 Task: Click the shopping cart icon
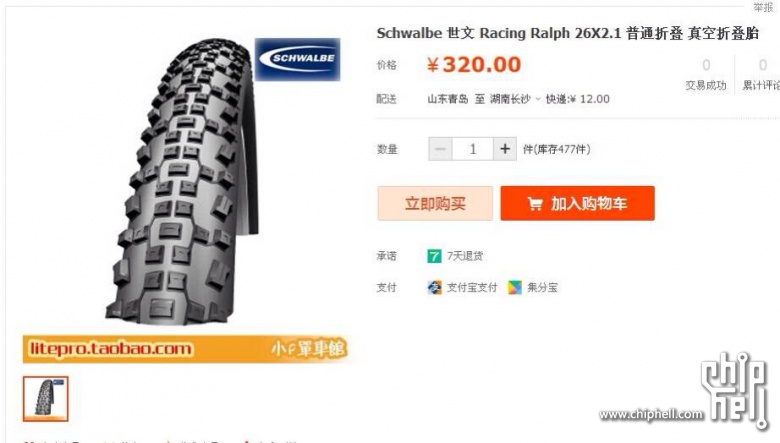(x=535, y=204)
